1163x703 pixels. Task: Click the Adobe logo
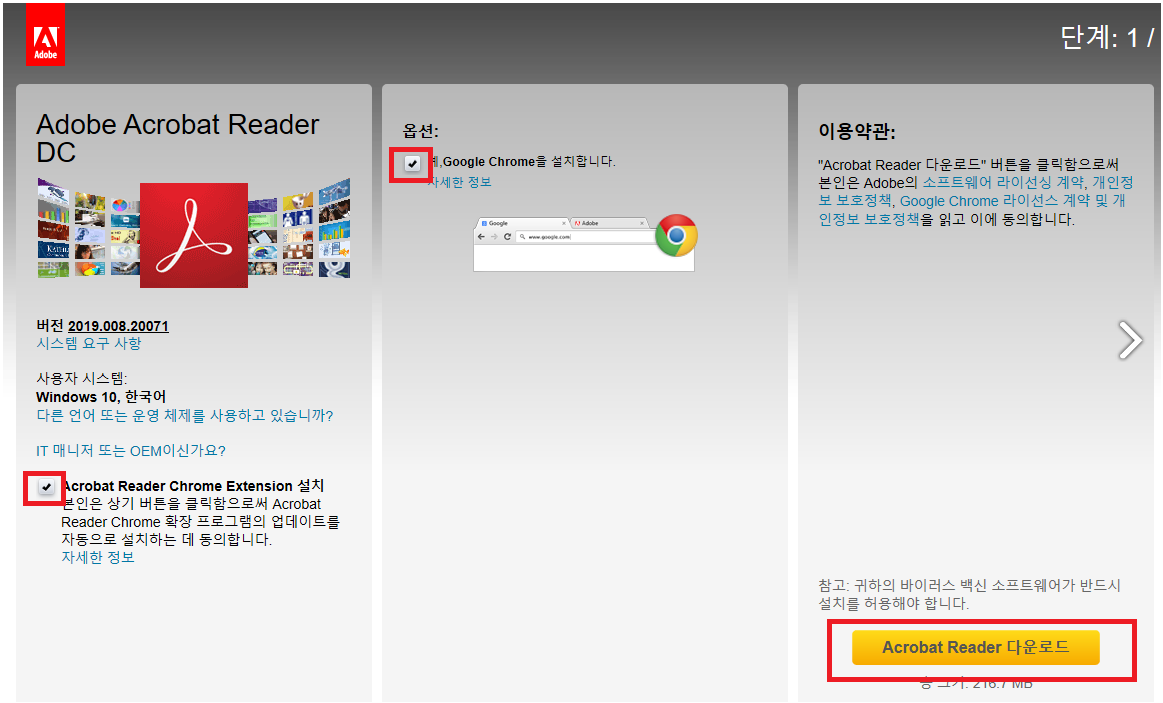point(45,35)
